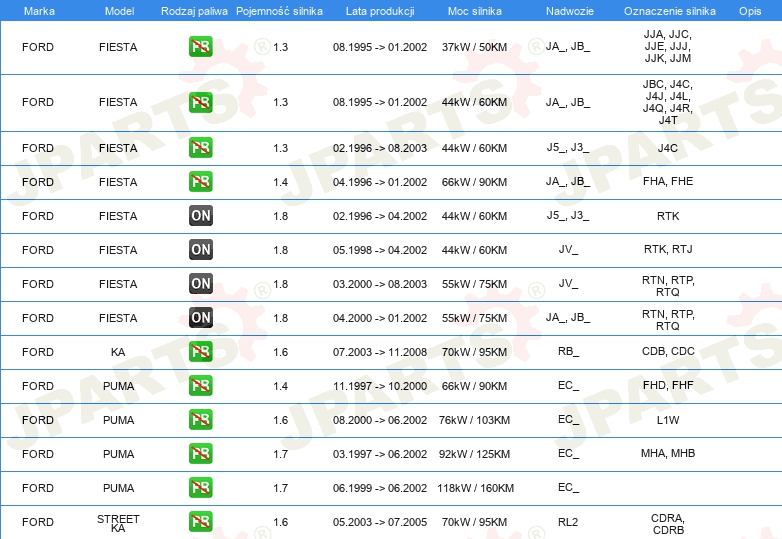Image resolution: width=782 pixels, height=539 pixels.
Task: Click the STREET KA model cell
Action: (118, 523)
